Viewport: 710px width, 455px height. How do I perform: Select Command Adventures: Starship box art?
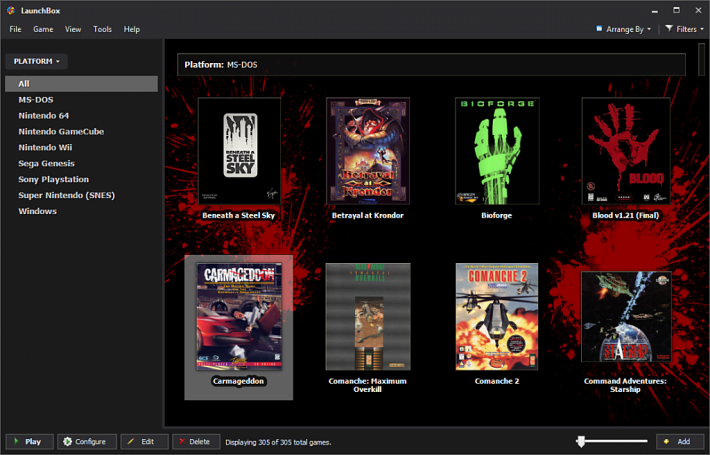coord(626,316)
